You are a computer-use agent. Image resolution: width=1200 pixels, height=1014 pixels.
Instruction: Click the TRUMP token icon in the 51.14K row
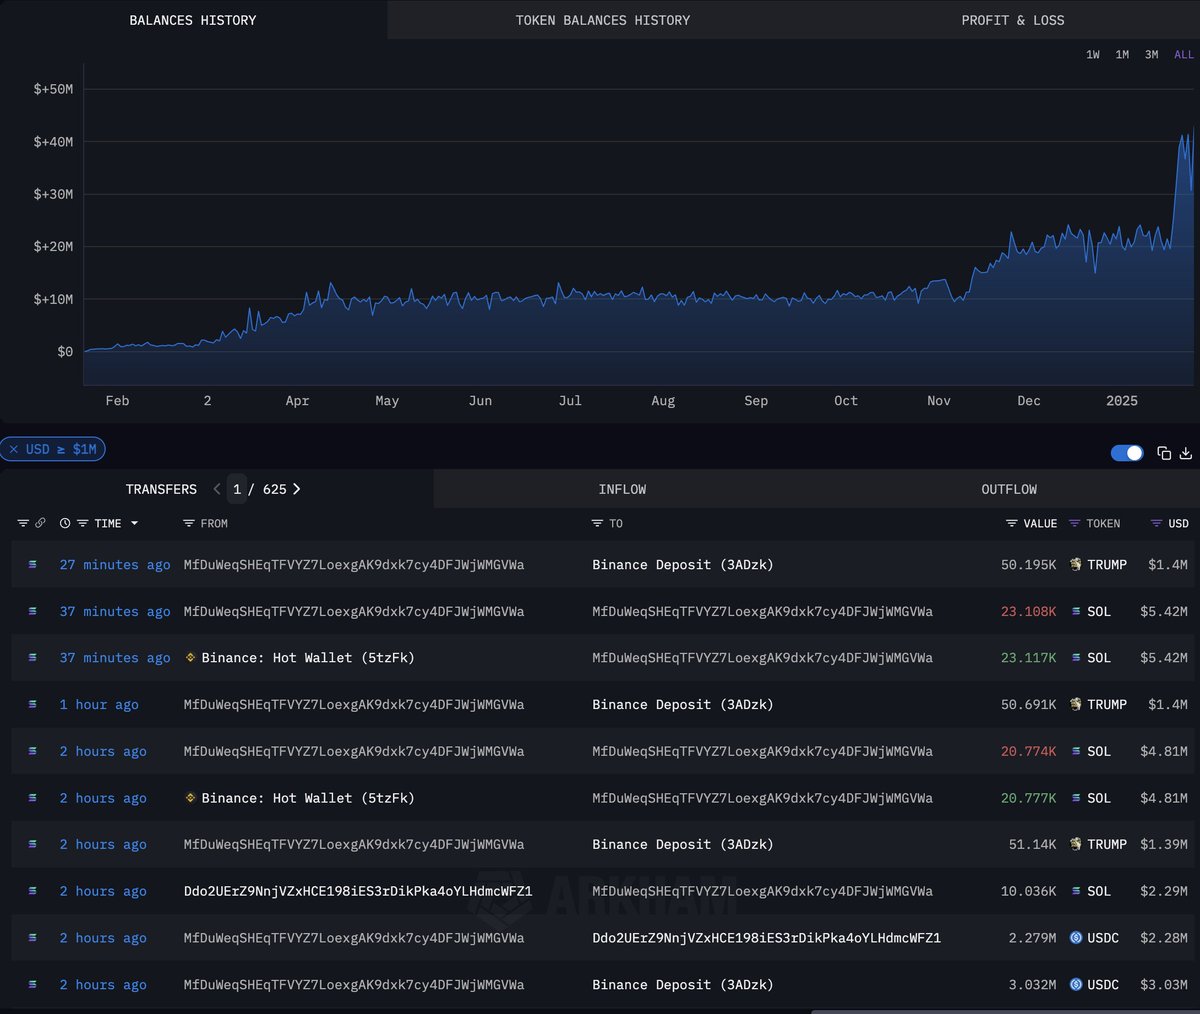click(x=1076, y=844)
